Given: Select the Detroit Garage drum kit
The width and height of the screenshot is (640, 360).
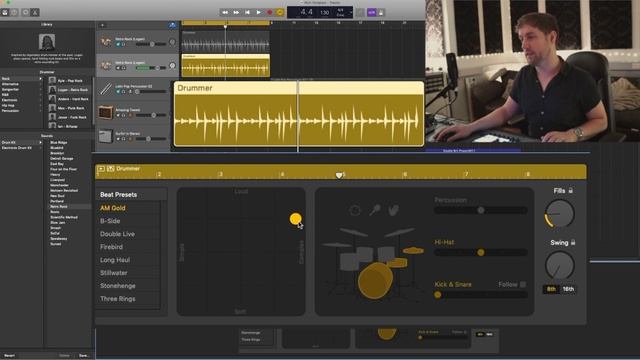Looking at the screenshot, I should pos(62,158).
